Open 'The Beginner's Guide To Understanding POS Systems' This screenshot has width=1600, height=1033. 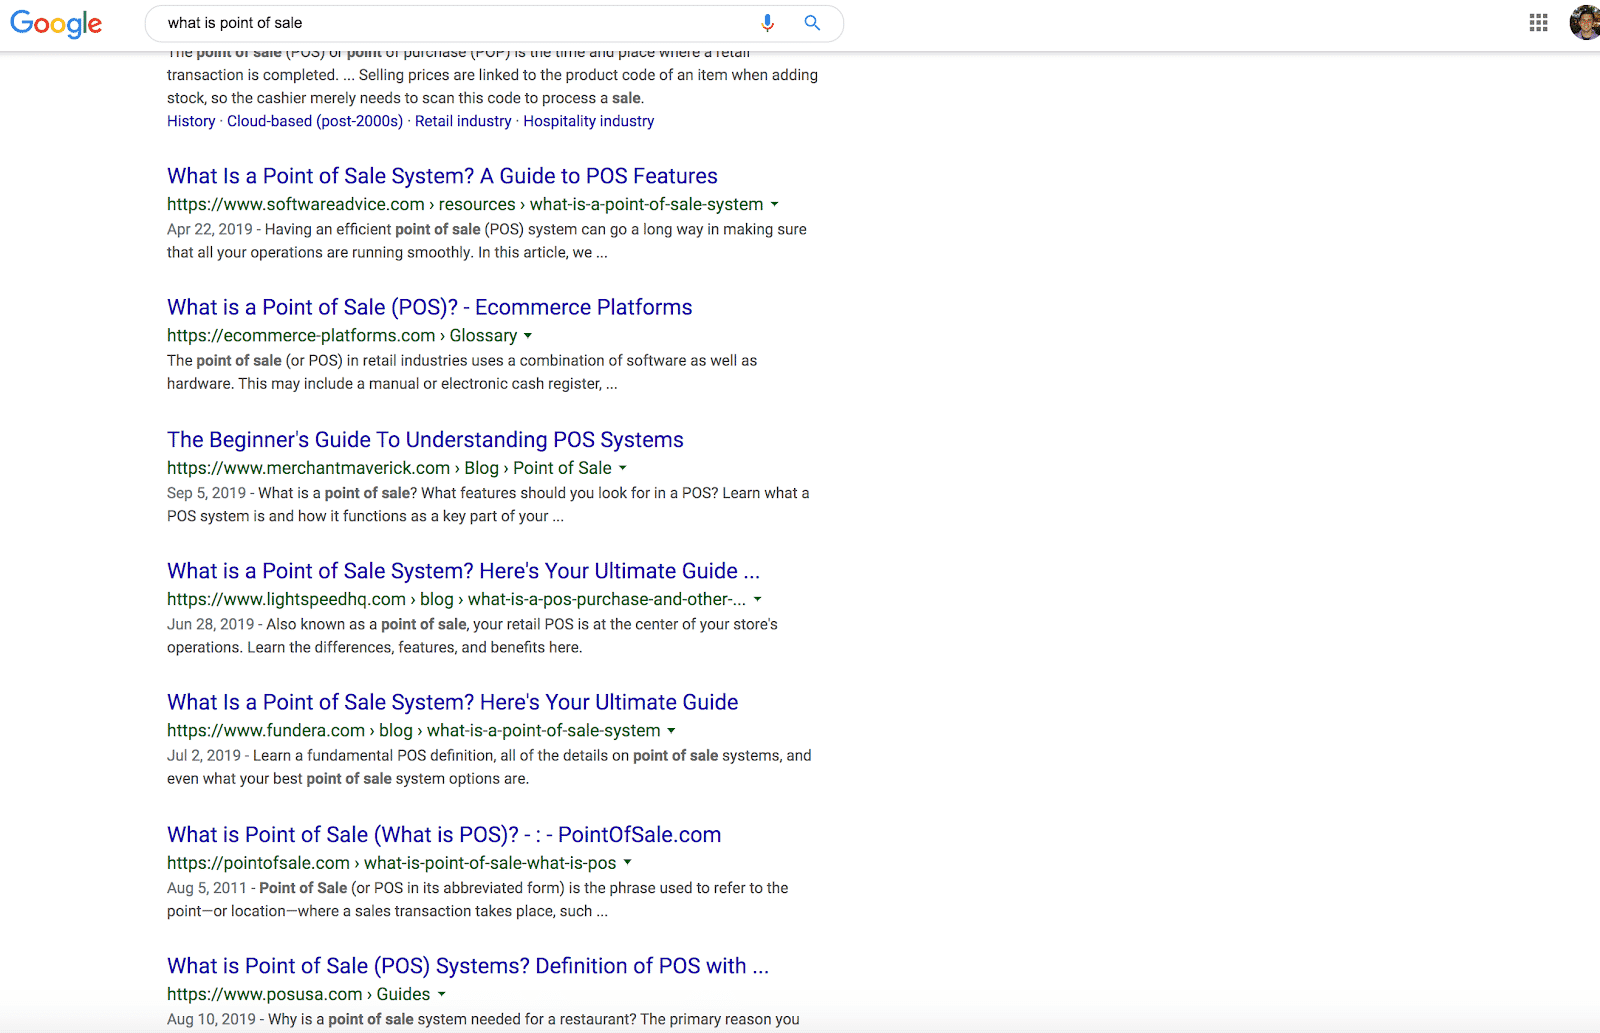click(x=425, y=440)
